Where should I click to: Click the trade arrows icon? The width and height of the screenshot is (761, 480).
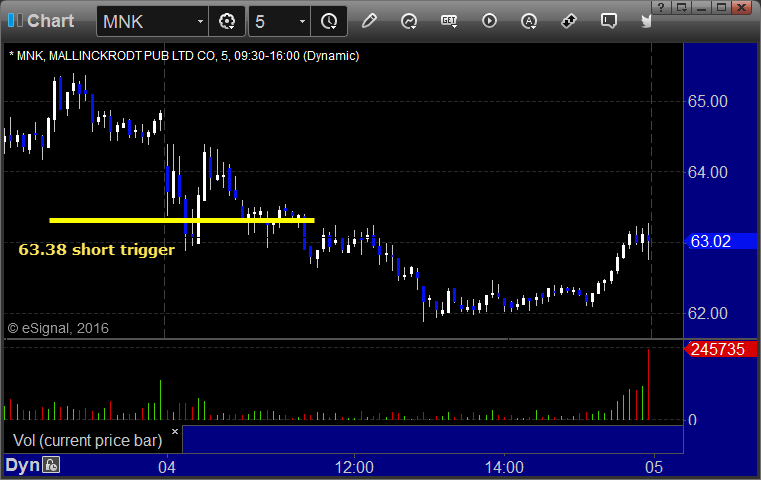569,21
